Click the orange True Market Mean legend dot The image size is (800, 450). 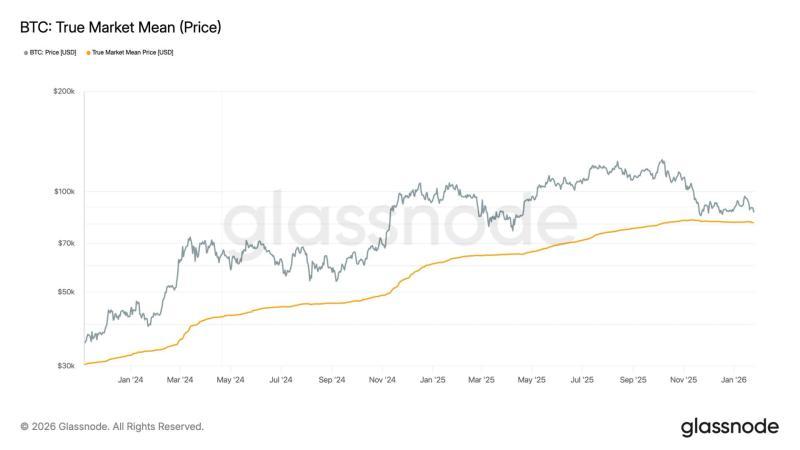point(87,52)
